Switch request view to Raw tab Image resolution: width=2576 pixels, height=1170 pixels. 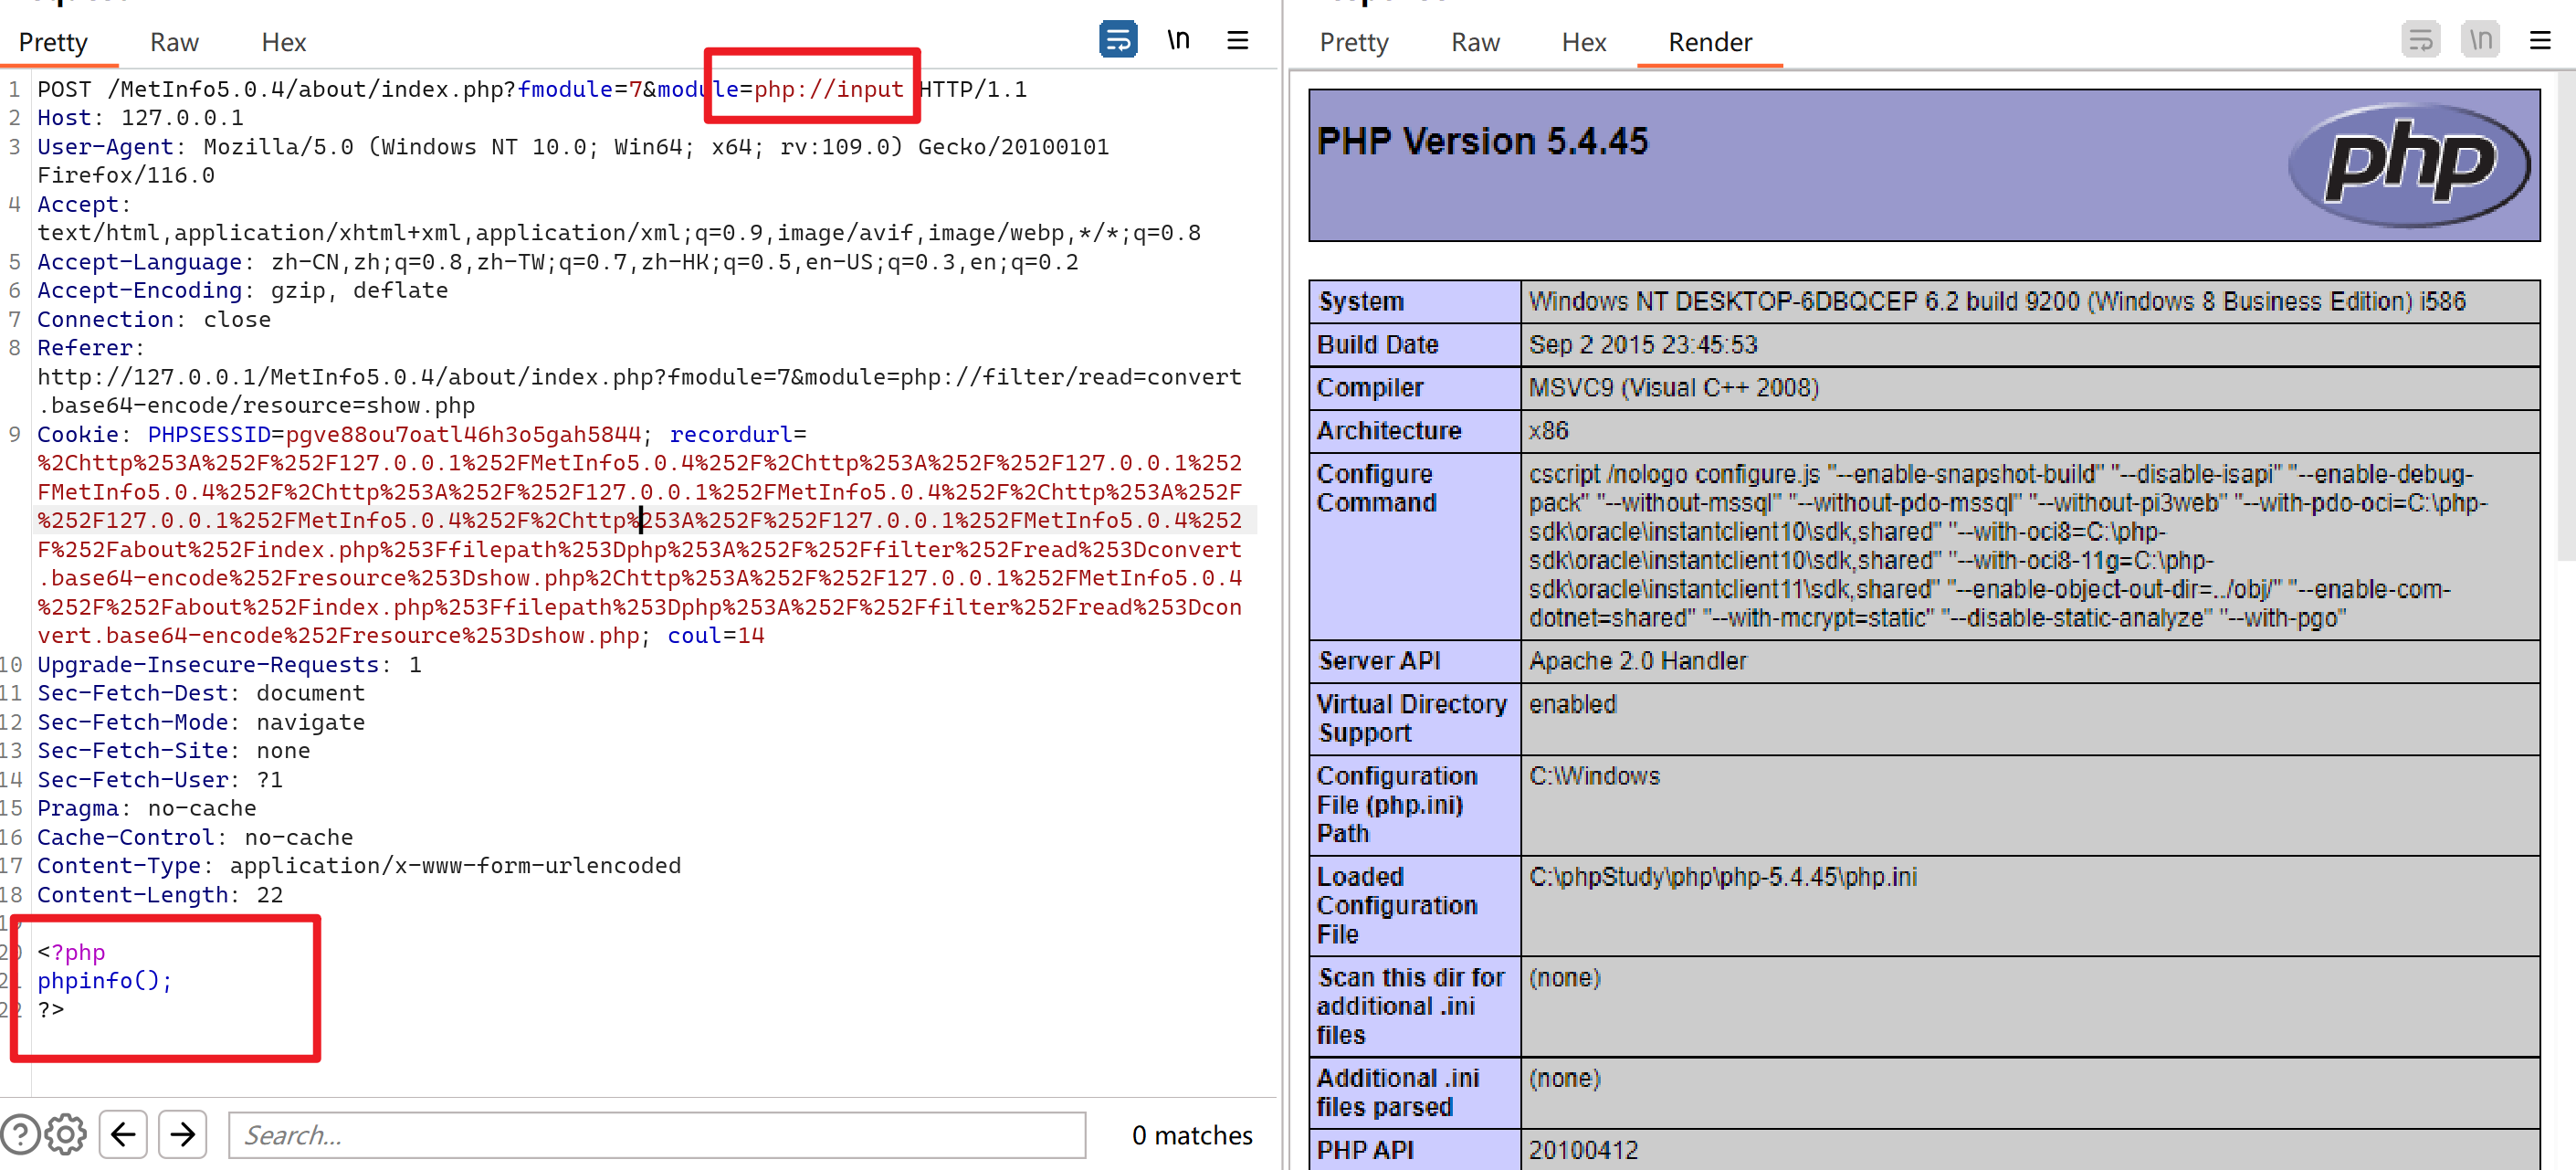pos(174,42)
